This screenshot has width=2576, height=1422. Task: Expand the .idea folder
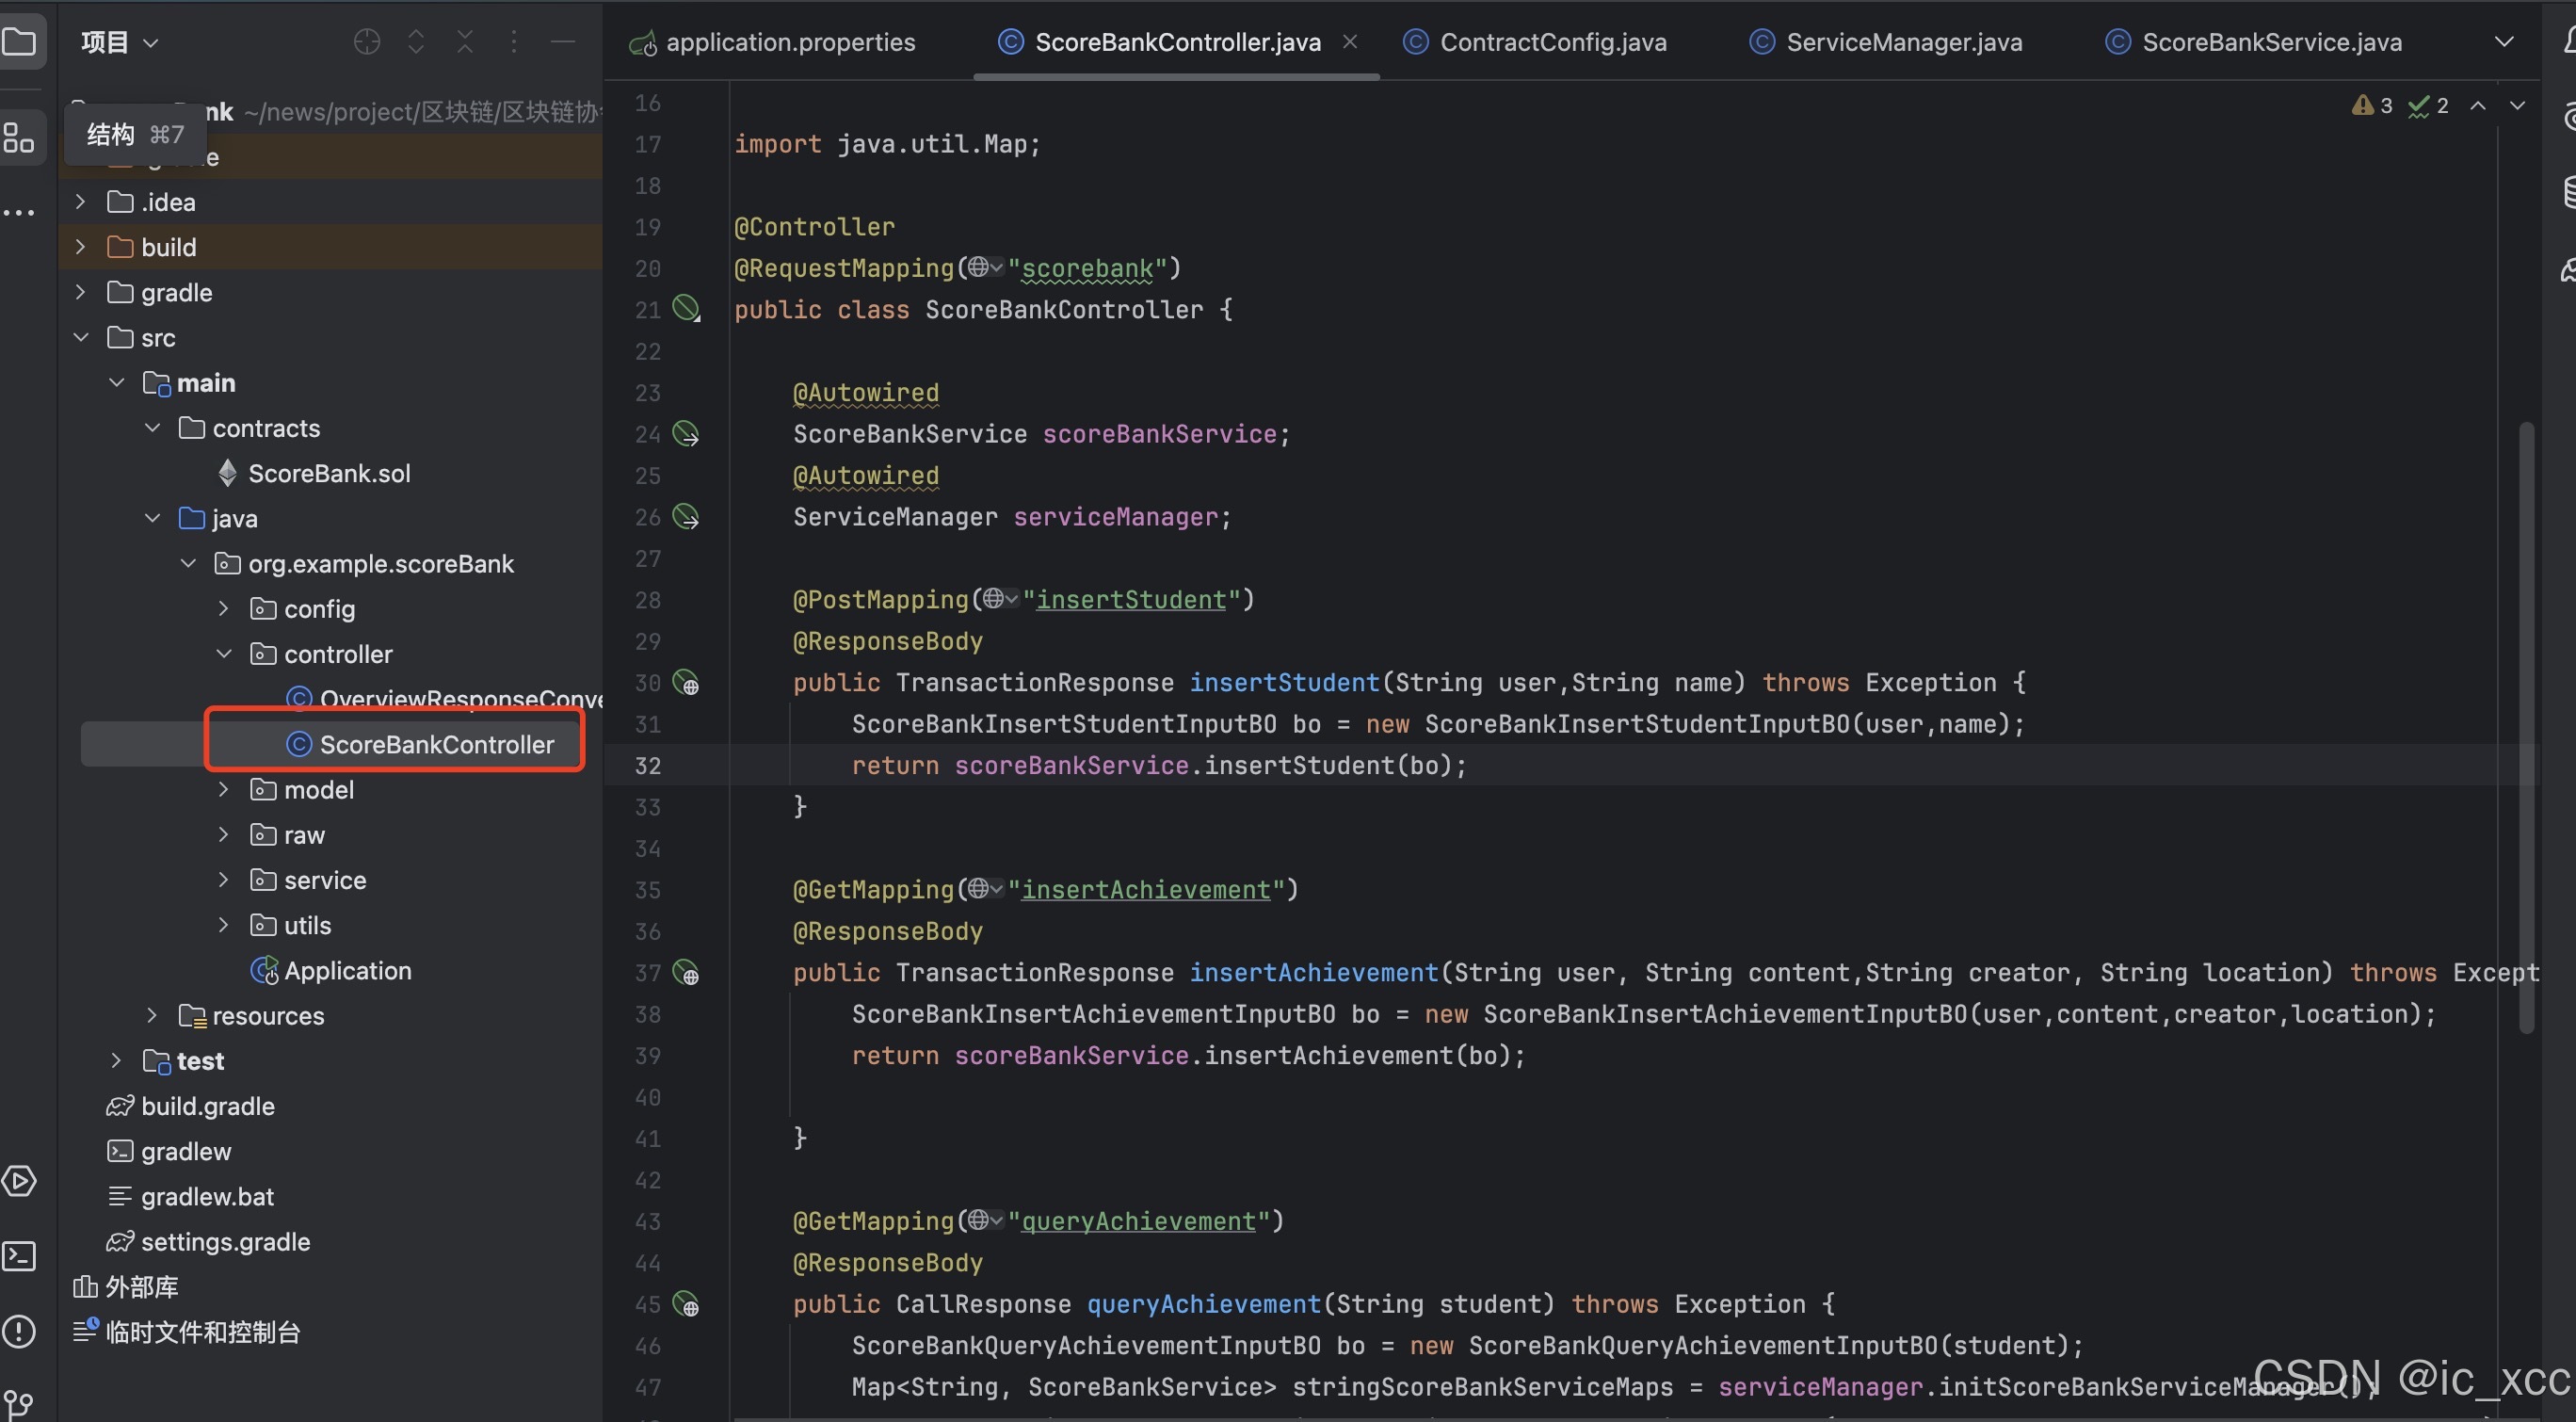[81, 202]
